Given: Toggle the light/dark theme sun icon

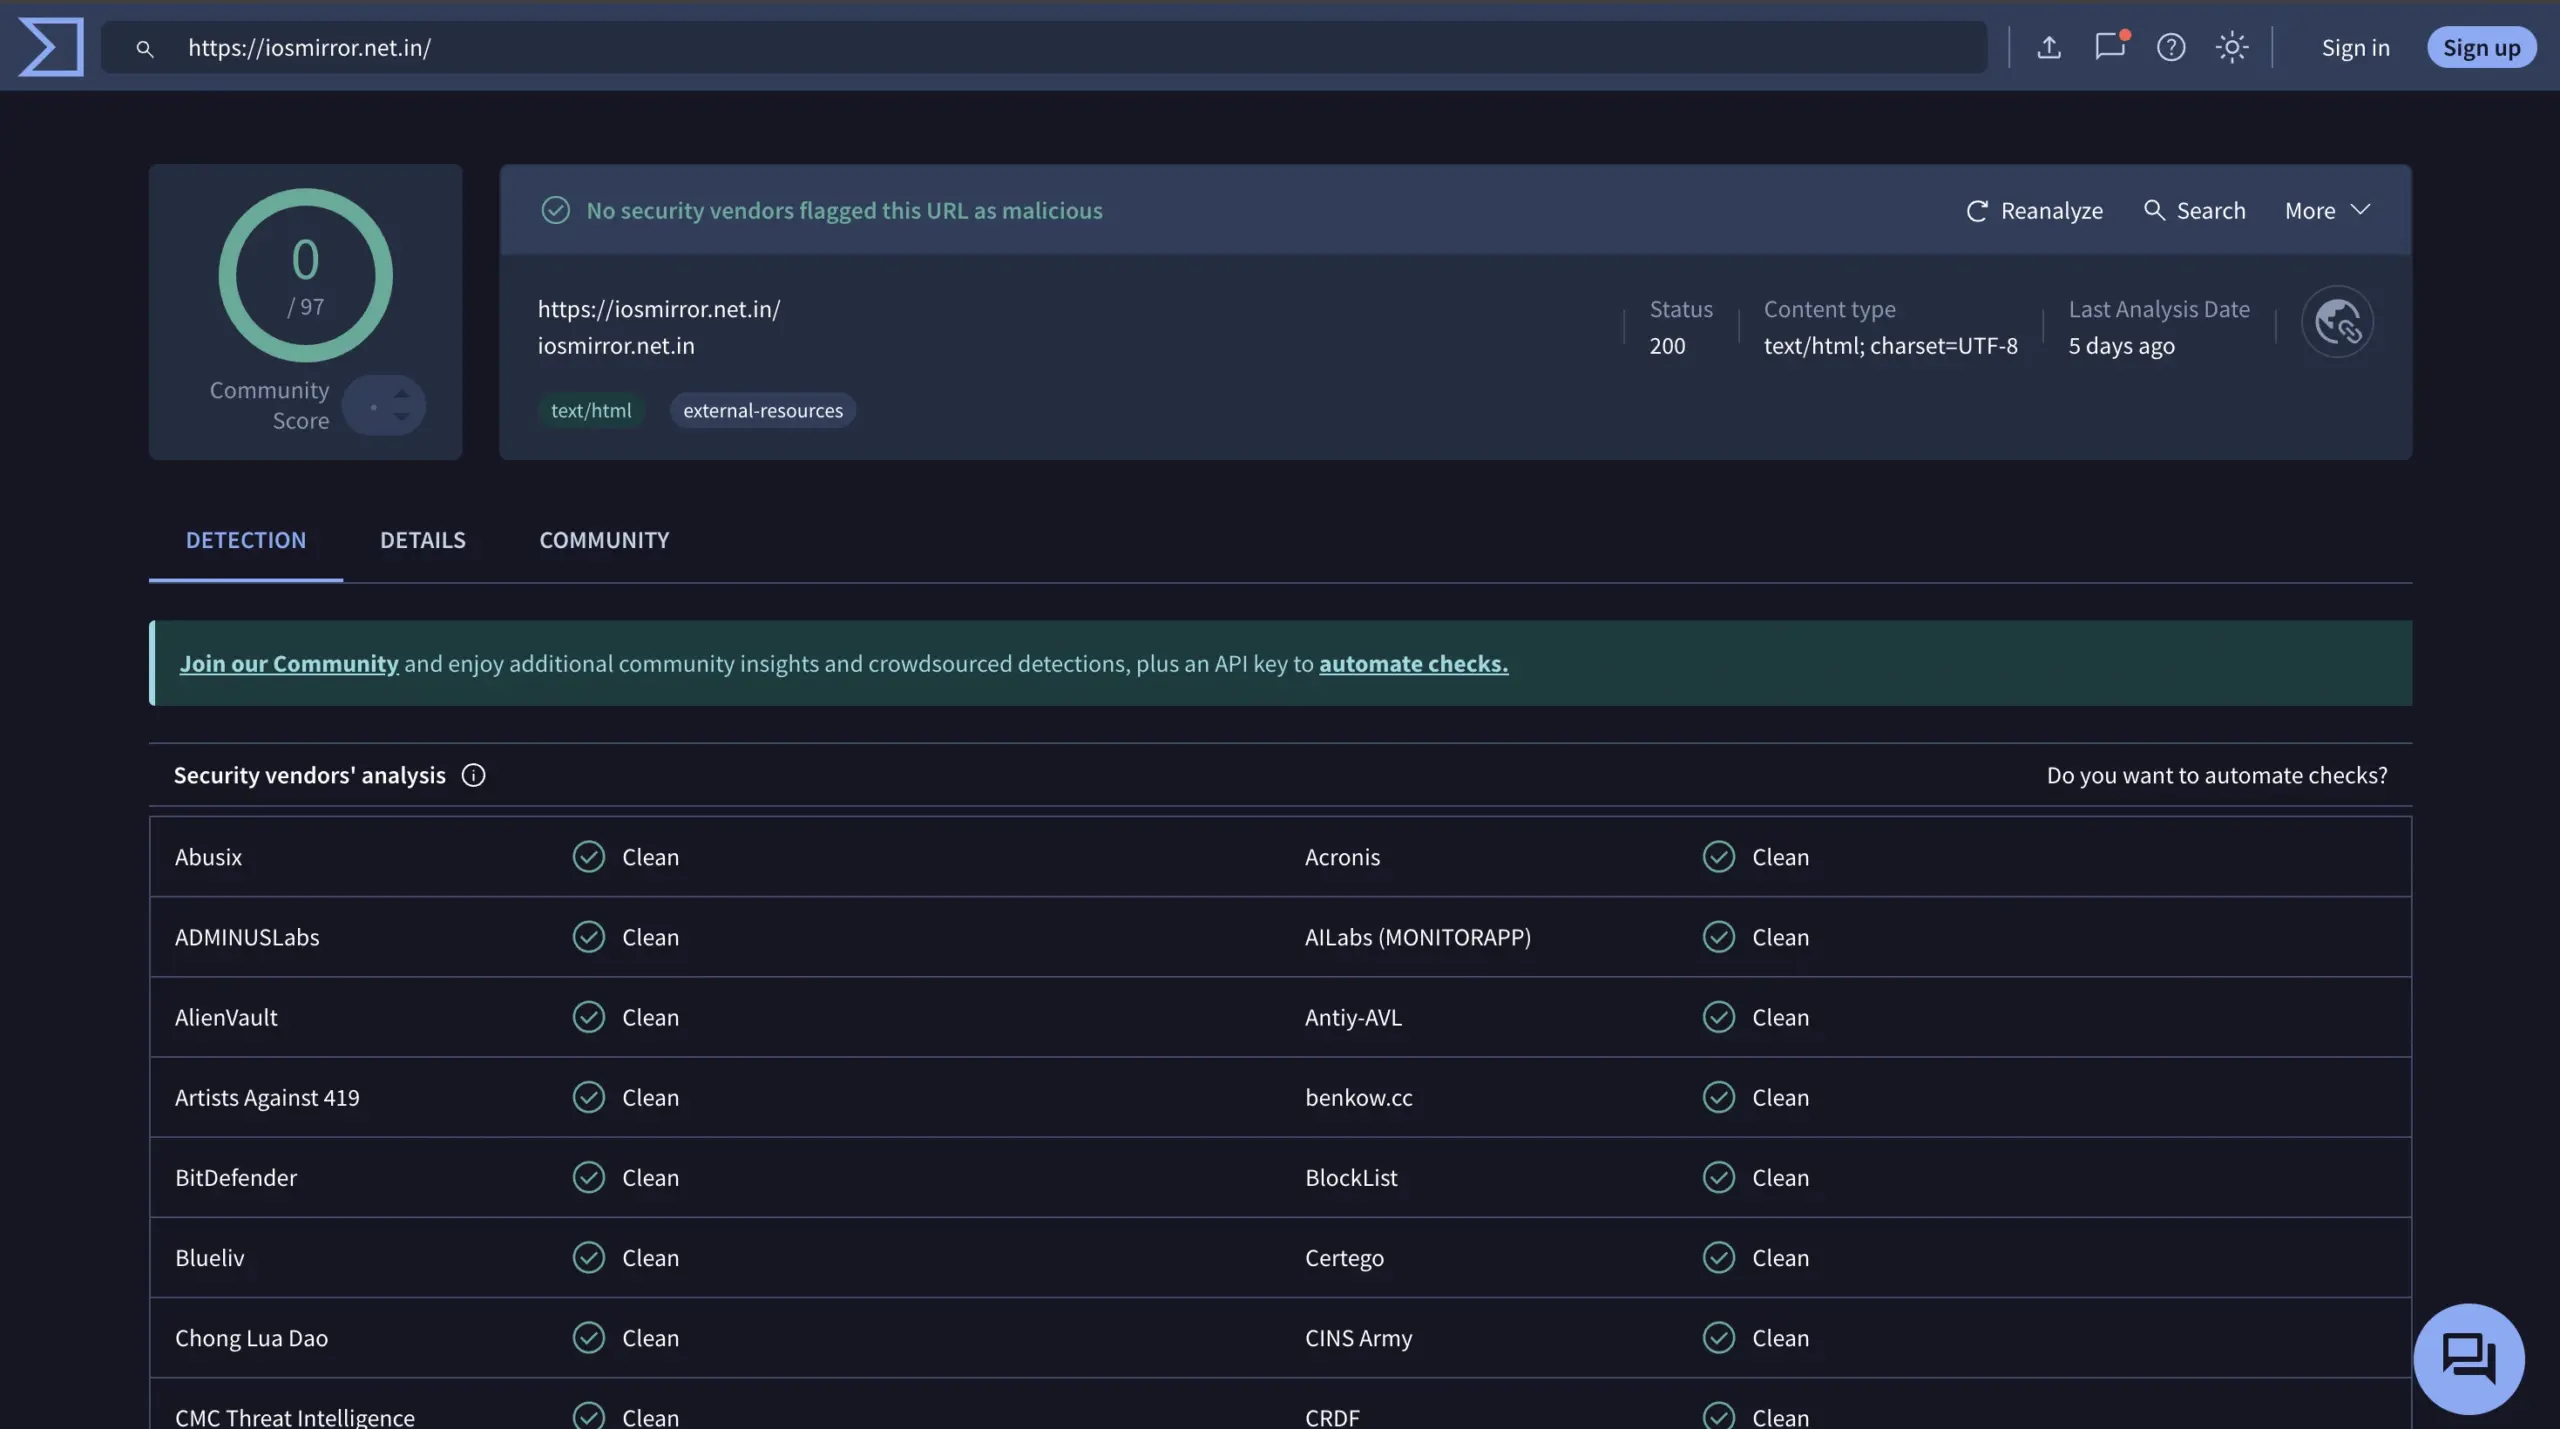Looking at the screenshot, I should click(x=2232, y=47).
